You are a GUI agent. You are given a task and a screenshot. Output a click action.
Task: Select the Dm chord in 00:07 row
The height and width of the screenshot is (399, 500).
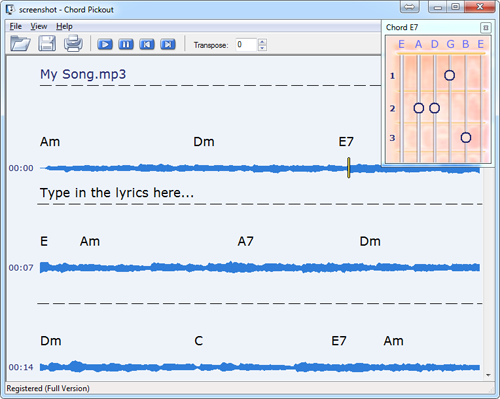[x=370, y=241]
